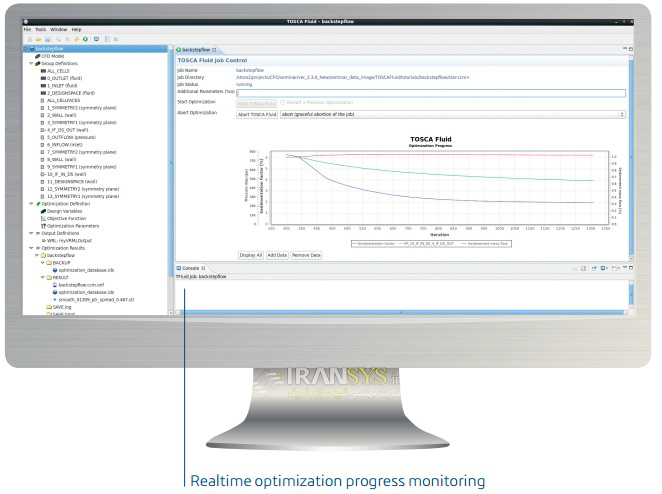This screenshot has width=662, height=494.
Task: Minimize the job control editor pane
Action: click(625, 49)
